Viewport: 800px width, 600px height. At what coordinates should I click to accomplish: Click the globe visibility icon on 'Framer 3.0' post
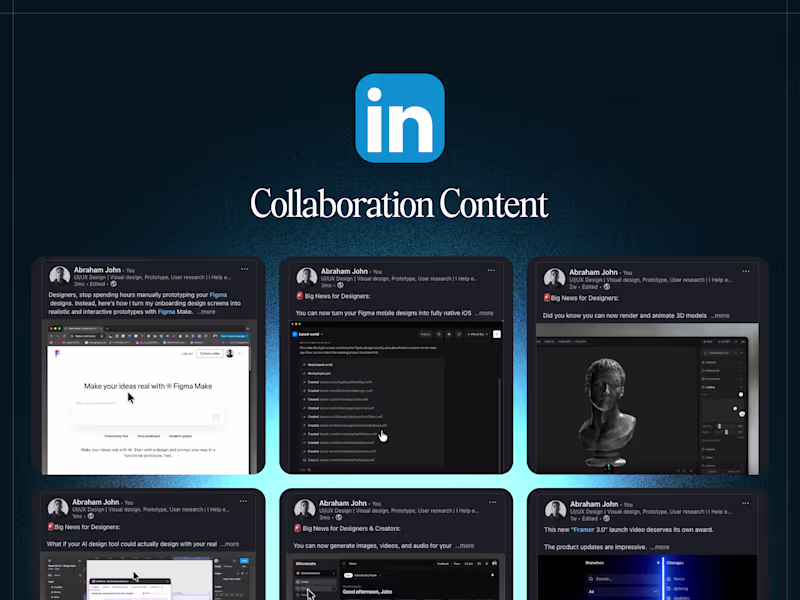[x=607, y=518]
